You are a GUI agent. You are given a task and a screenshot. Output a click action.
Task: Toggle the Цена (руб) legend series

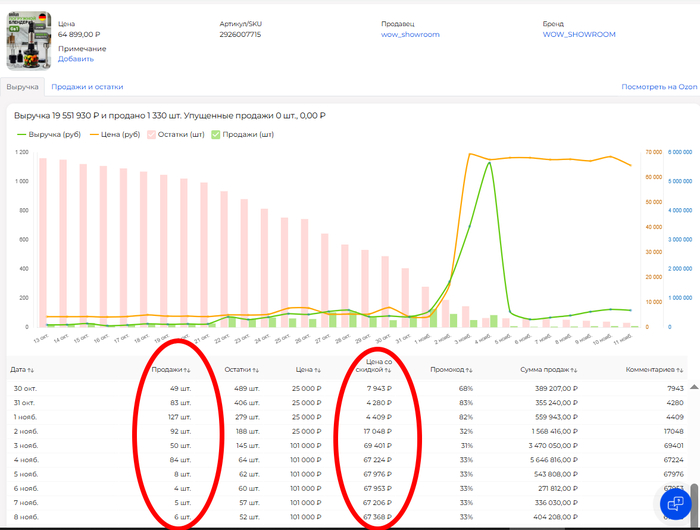point(115,134)
